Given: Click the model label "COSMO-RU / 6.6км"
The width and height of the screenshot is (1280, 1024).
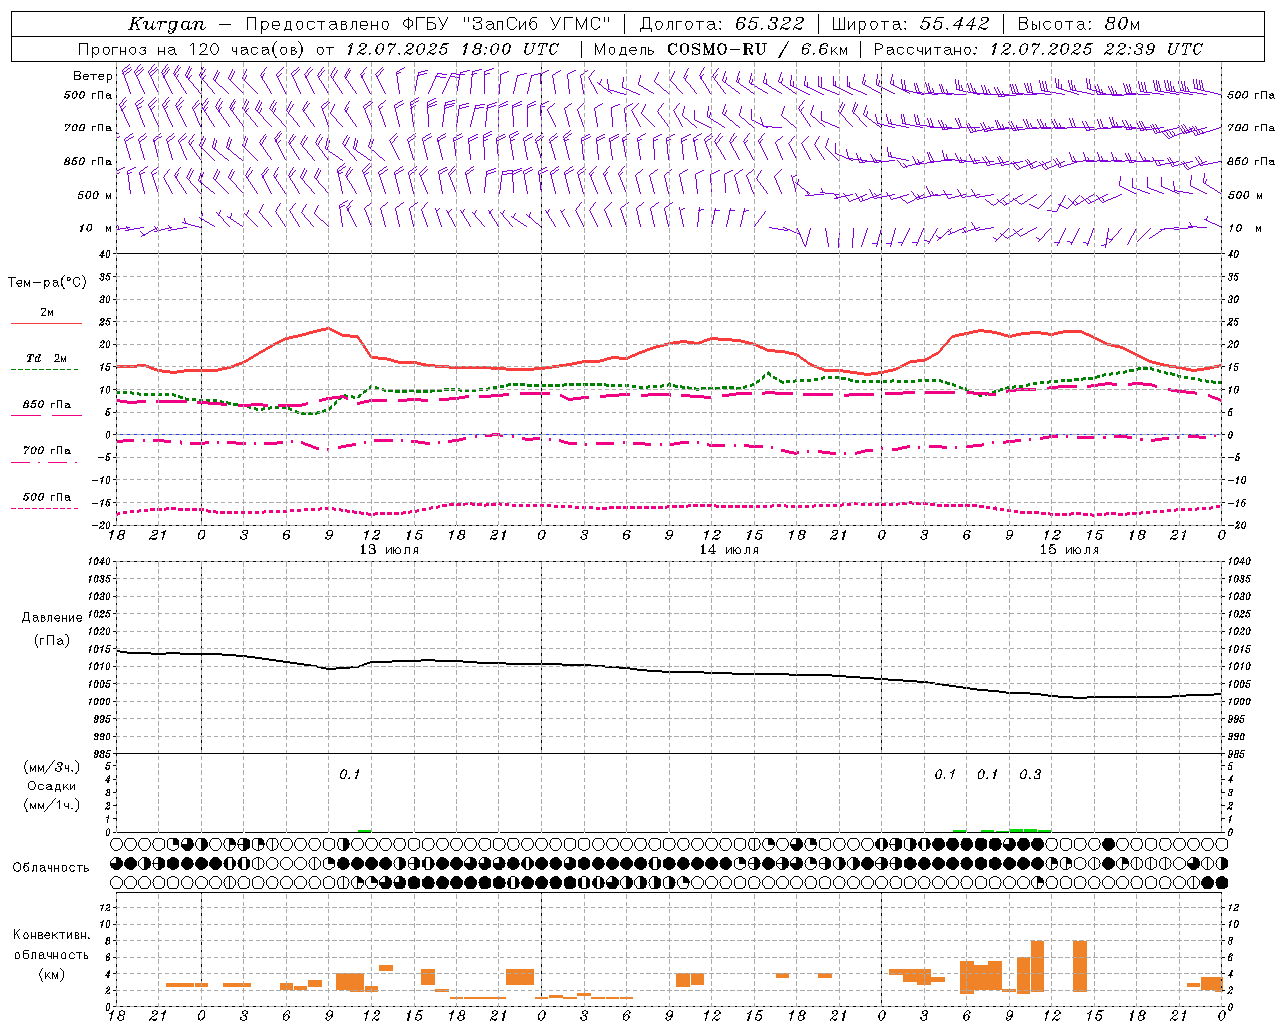Looking at the screenshot, I should (x=758, y=49).
